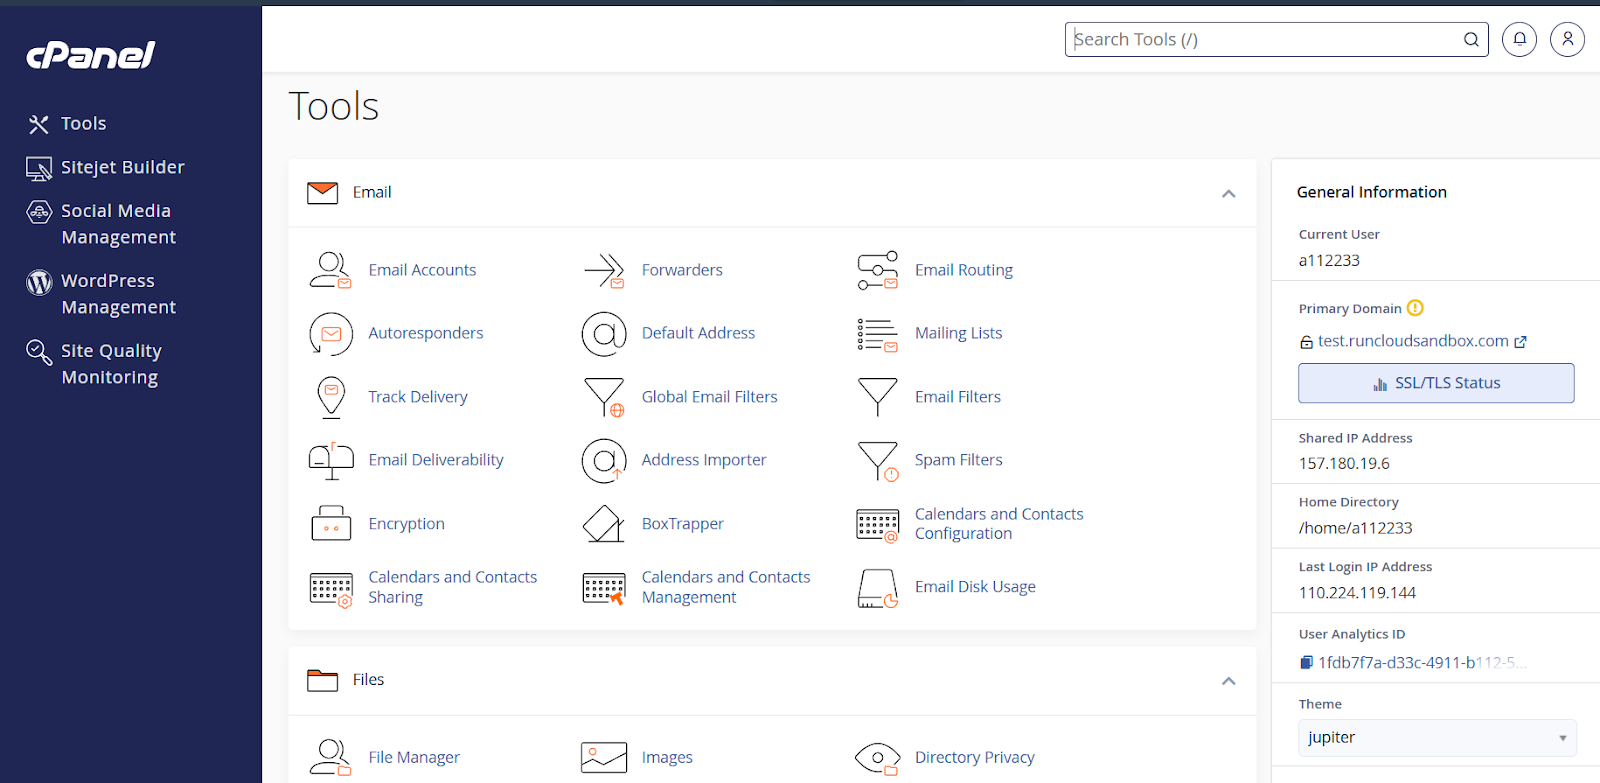Collapse the Email section

tap(1228, 193)
